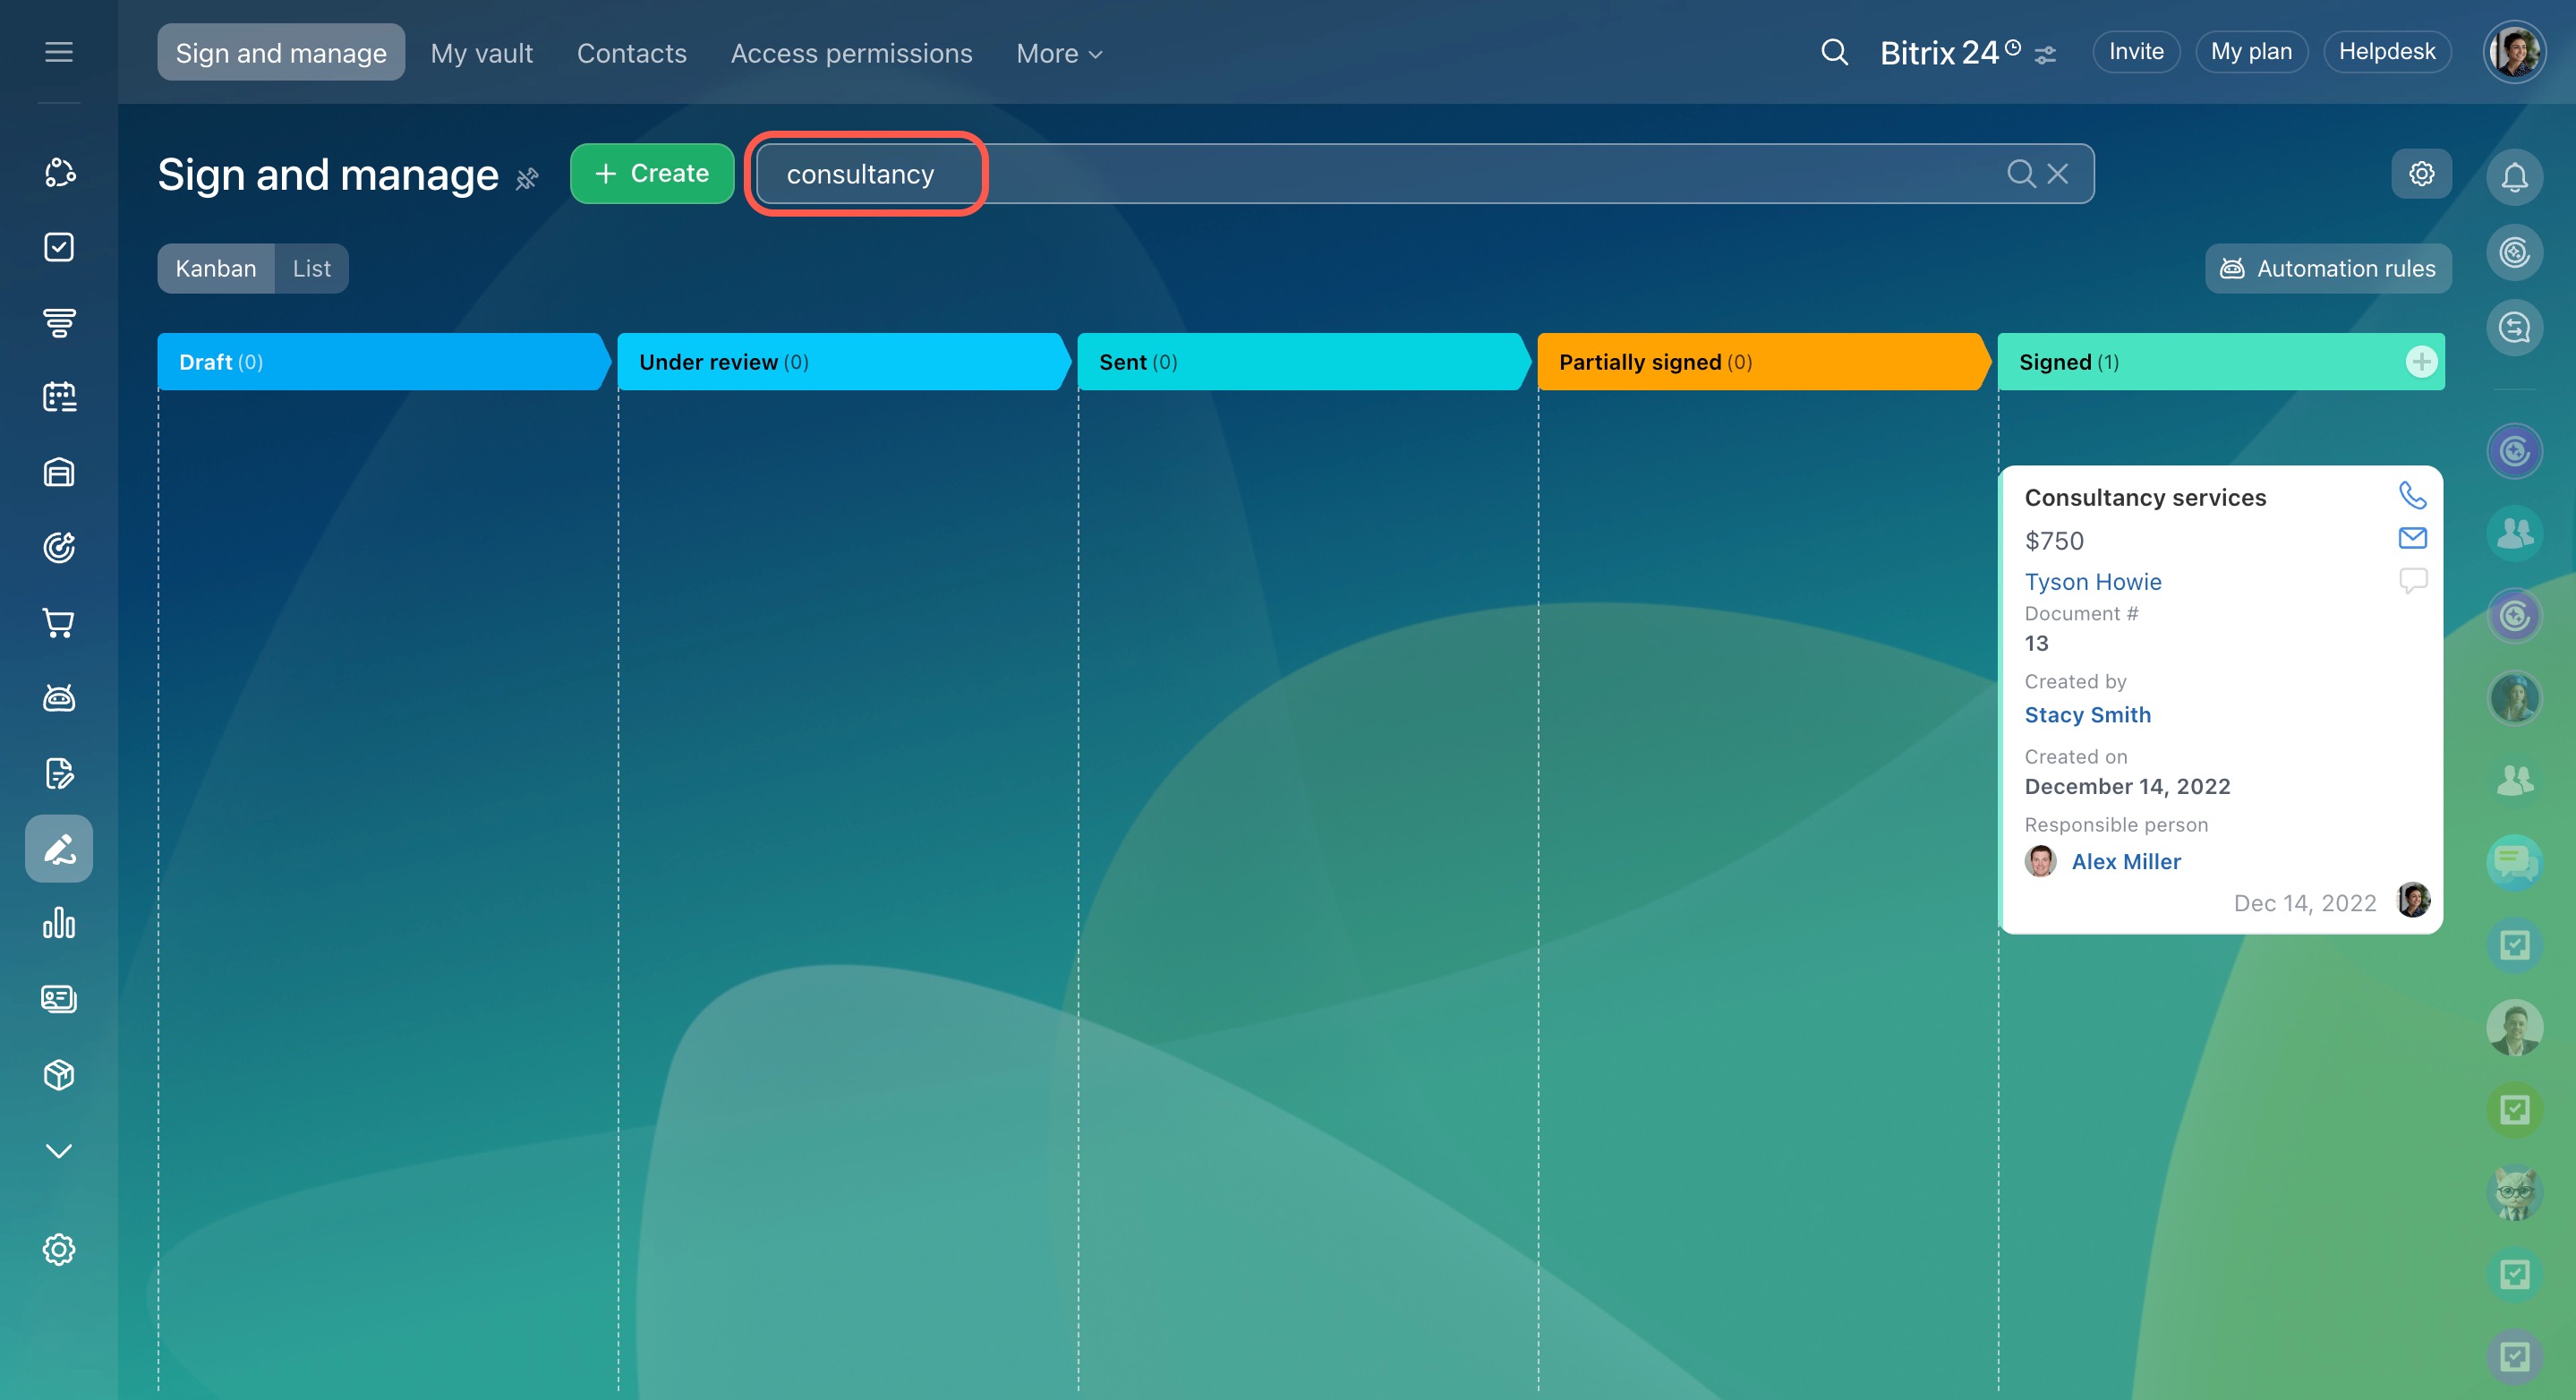Select the Draft stage header

pos(383,361)
